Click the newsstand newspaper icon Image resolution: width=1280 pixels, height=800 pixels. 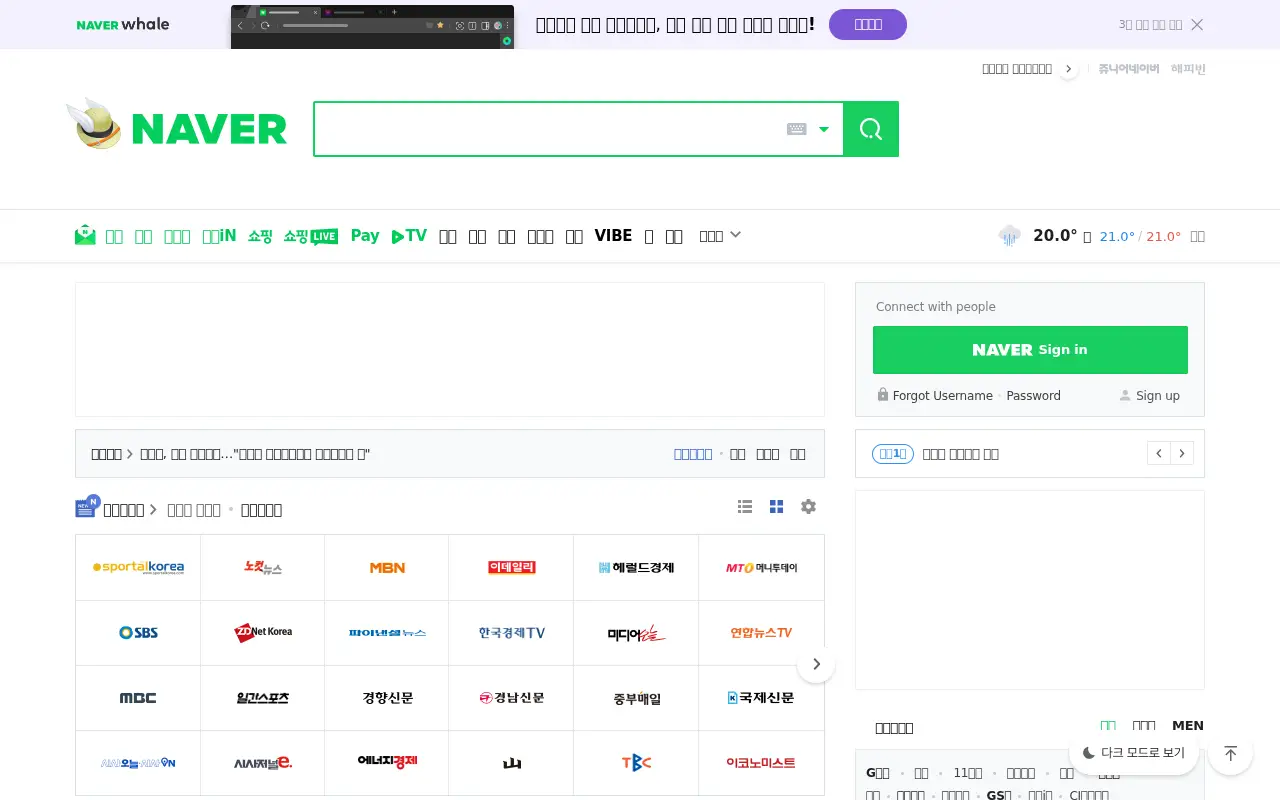[x=87, y=508]
